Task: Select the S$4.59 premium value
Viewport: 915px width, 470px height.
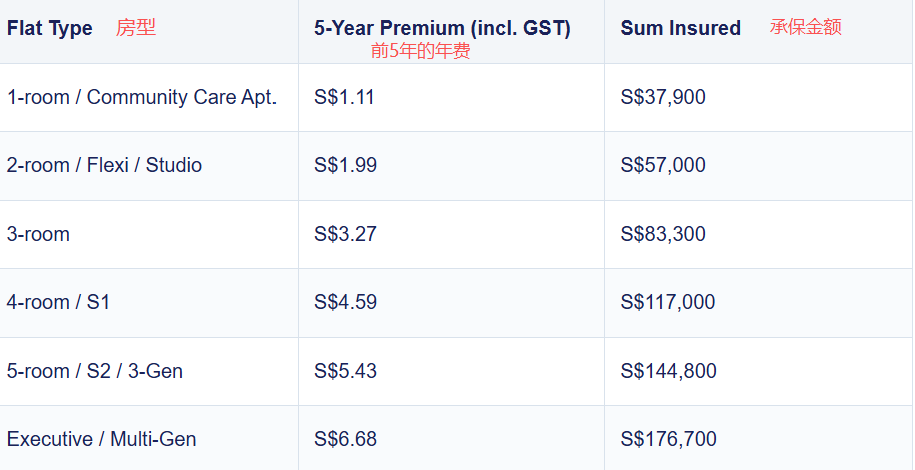Action: 345,302
